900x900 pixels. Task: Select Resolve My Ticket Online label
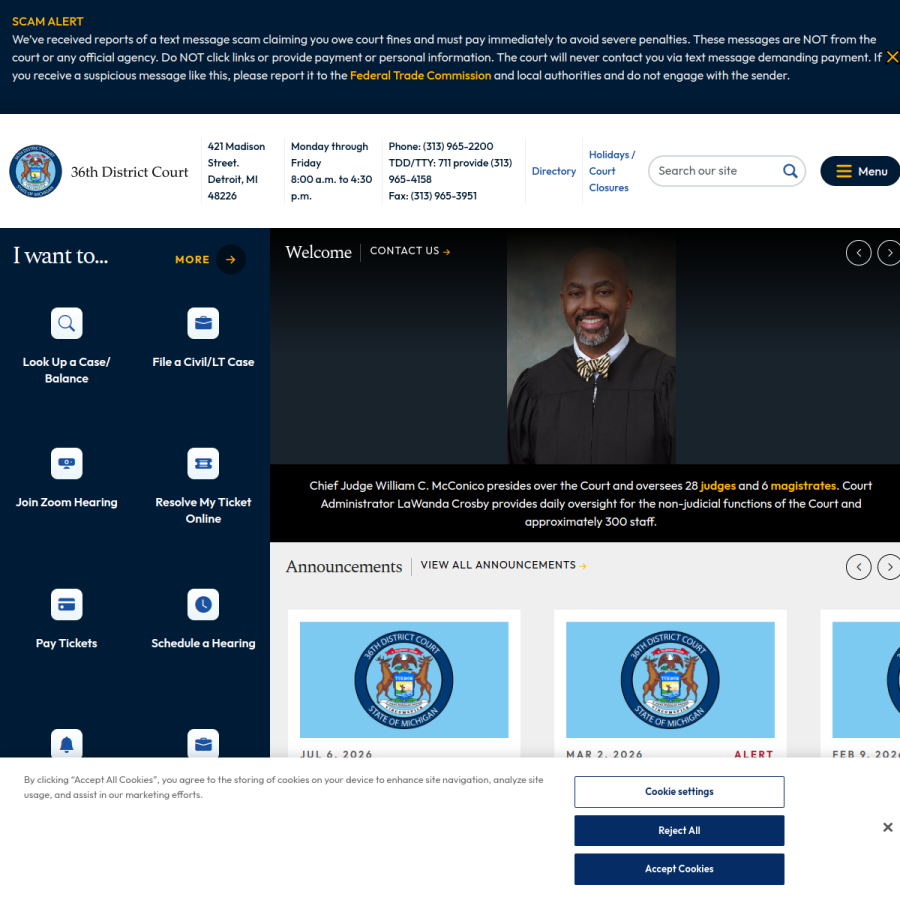[x=203, y=510]
